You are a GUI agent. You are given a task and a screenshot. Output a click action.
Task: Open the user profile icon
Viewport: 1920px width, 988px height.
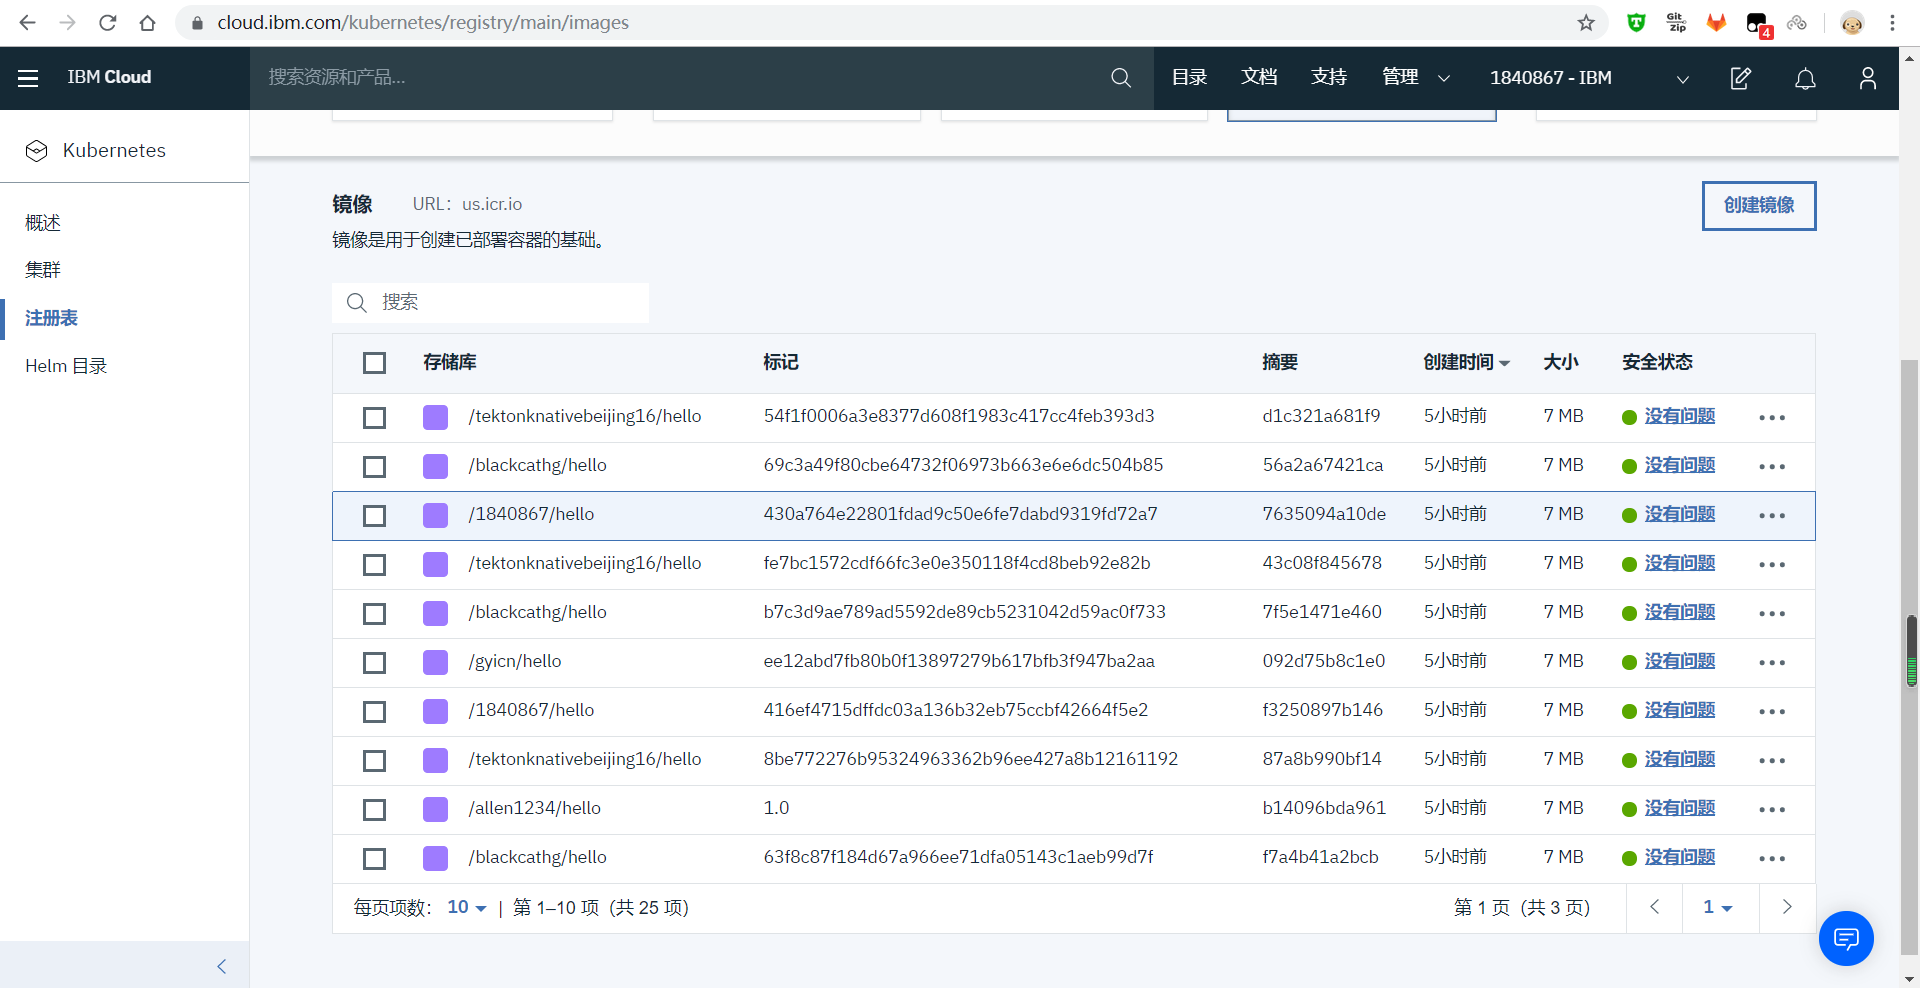click(x=1868, y=78)
